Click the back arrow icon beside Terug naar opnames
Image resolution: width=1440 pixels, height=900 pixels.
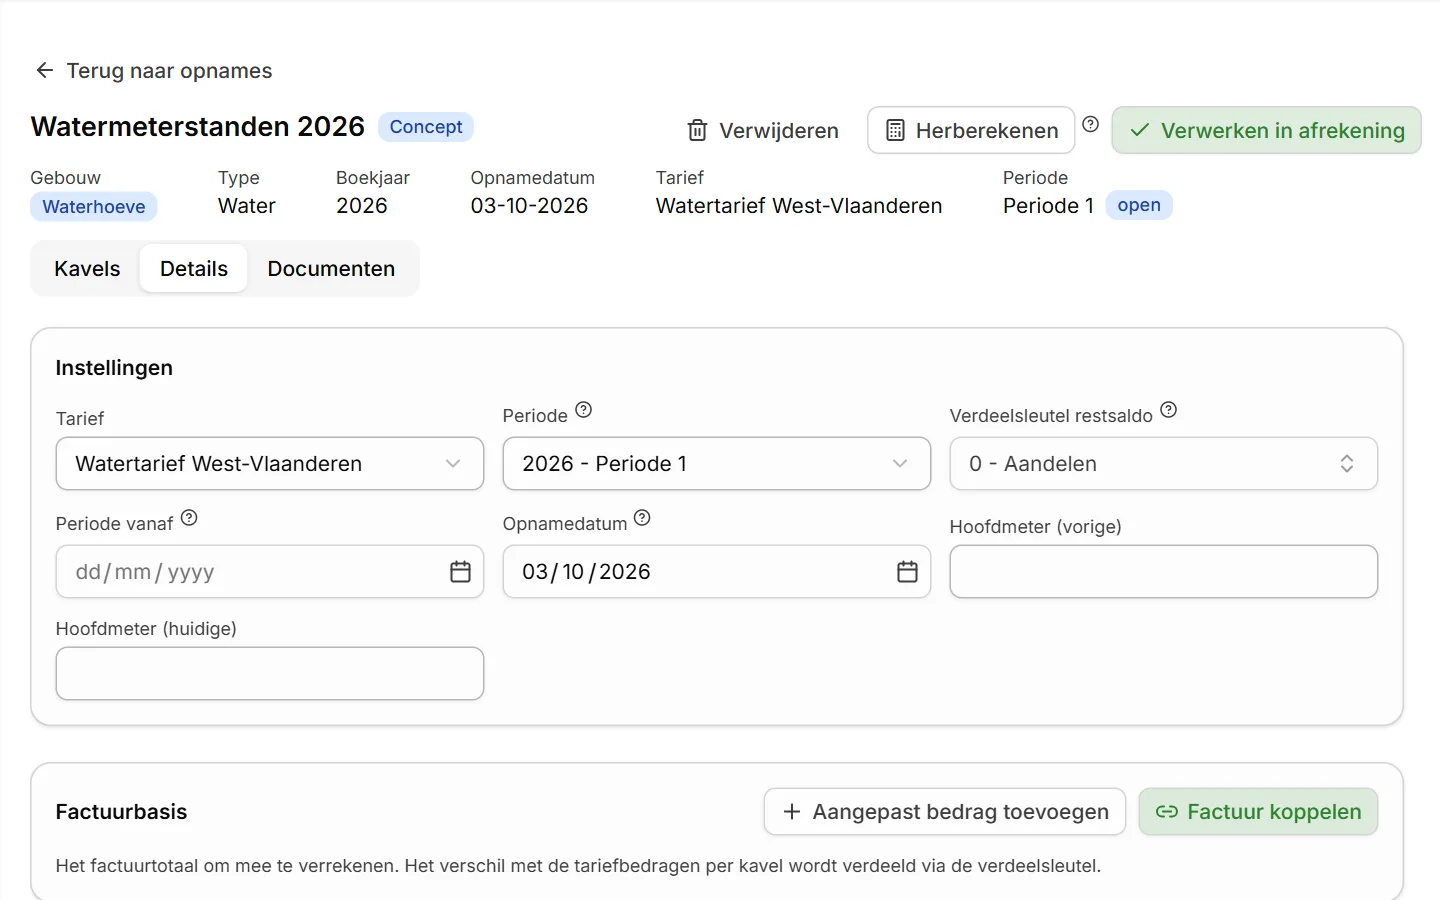tap(44, 70)
